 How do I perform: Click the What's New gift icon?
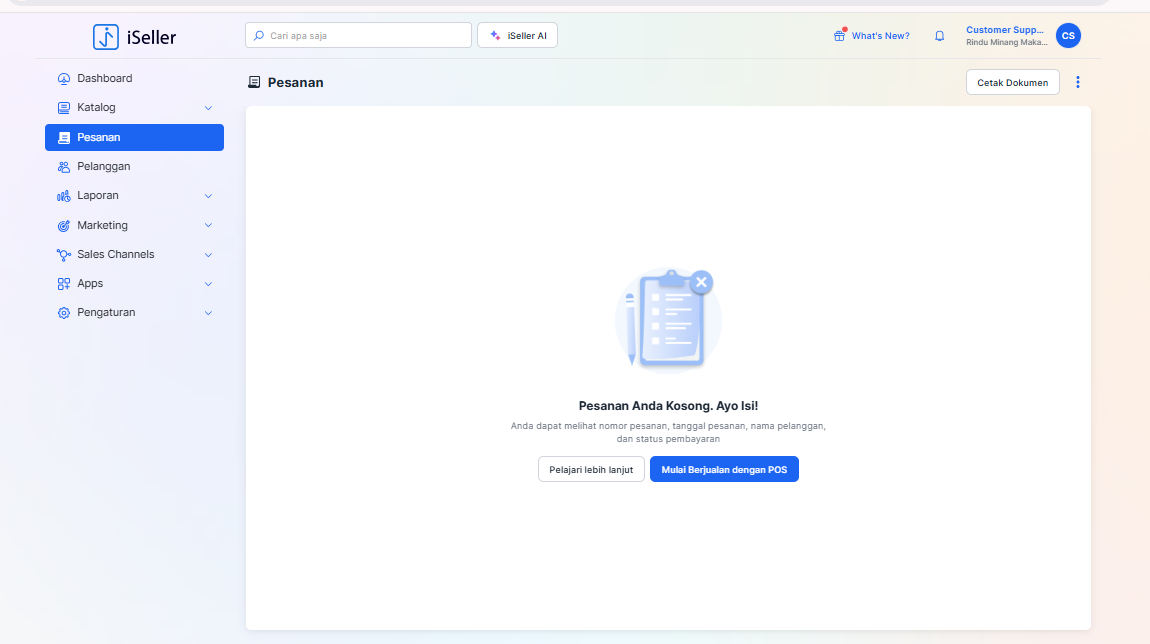click(839, 36)
